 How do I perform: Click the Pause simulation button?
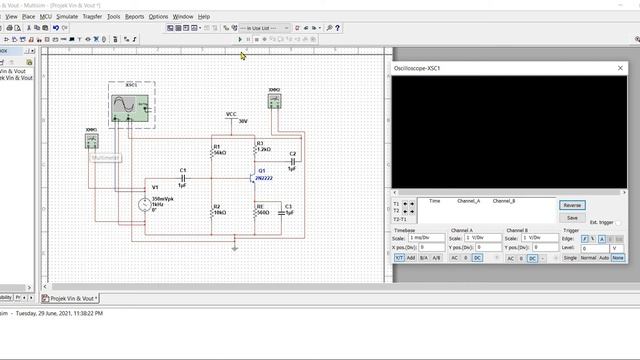pyautogui.click(x=248, y=39)
